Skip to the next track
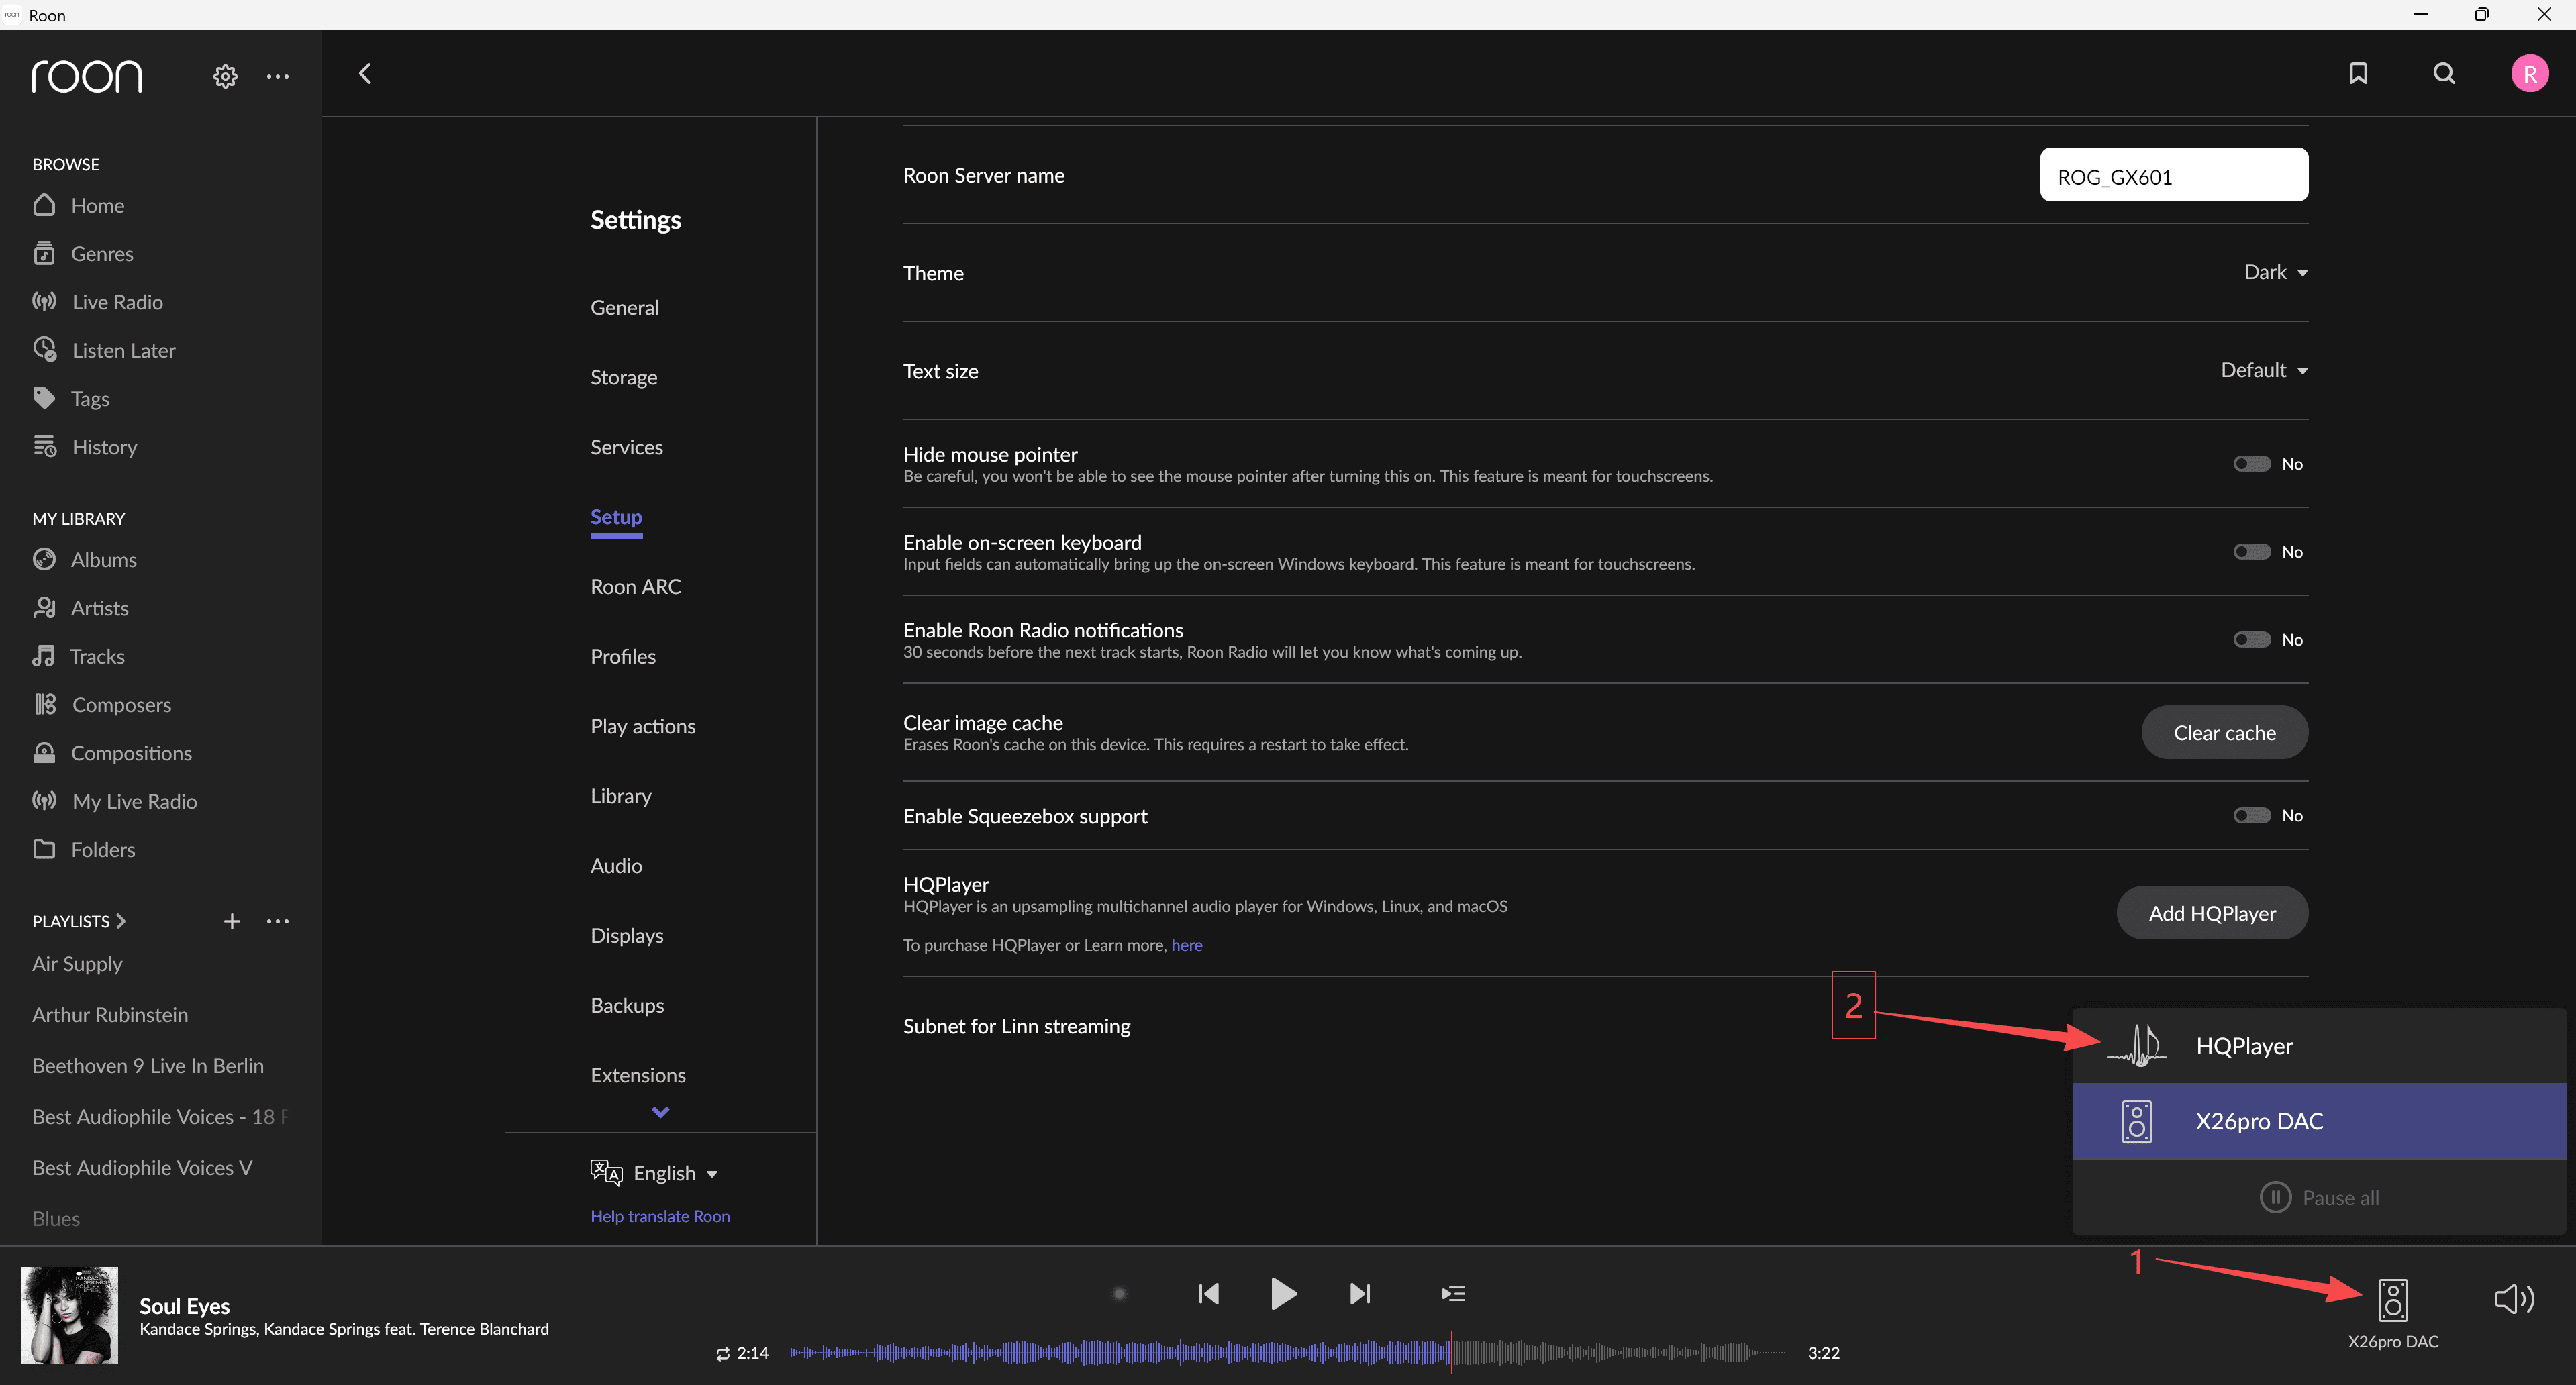Viewport: 2576px width, 1385px height. [1360, 1294]
